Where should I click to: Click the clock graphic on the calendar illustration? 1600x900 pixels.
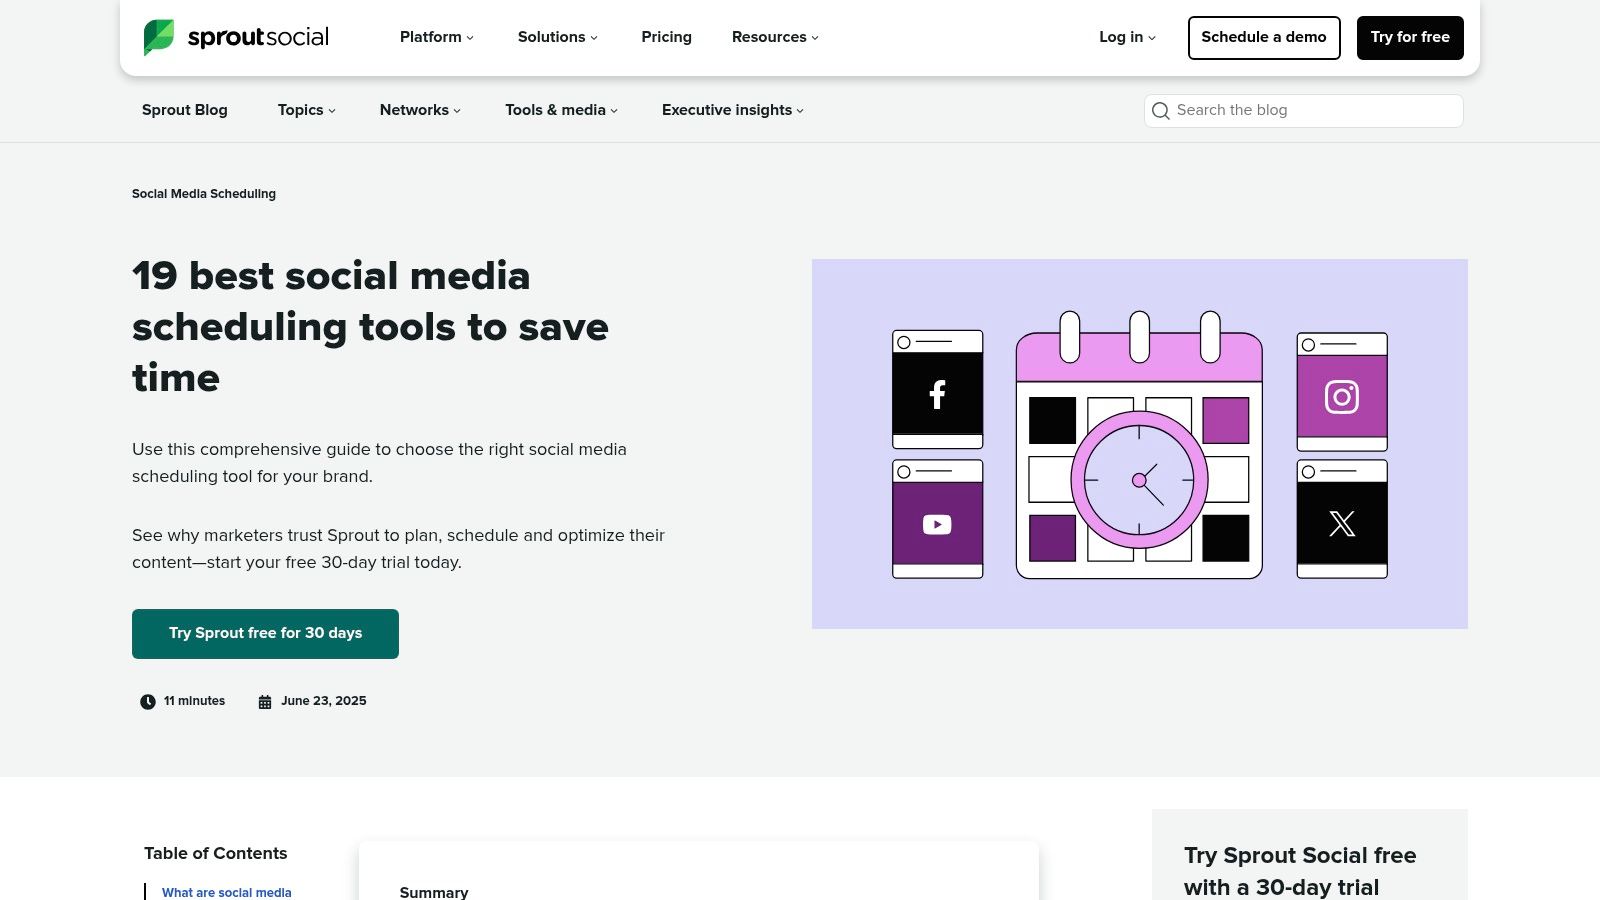[1139, 480]
